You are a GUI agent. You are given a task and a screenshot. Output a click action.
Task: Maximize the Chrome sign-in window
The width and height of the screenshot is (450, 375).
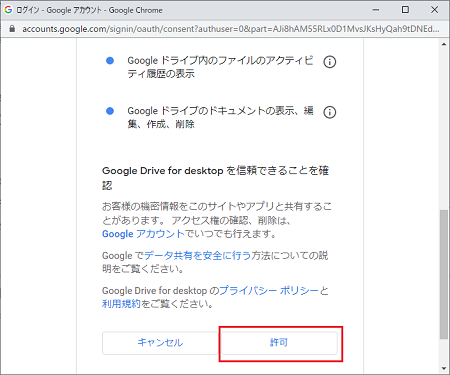coord(405,10)
